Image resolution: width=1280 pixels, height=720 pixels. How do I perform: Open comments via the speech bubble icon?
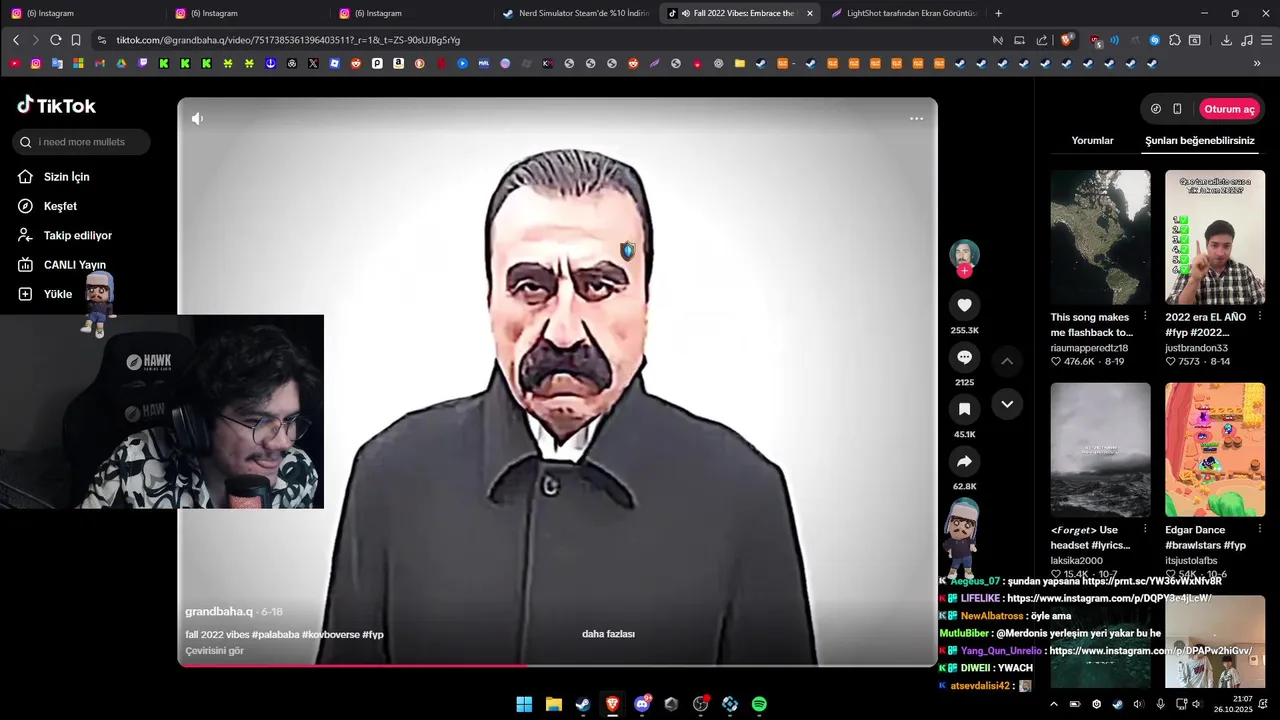(964, 357)
